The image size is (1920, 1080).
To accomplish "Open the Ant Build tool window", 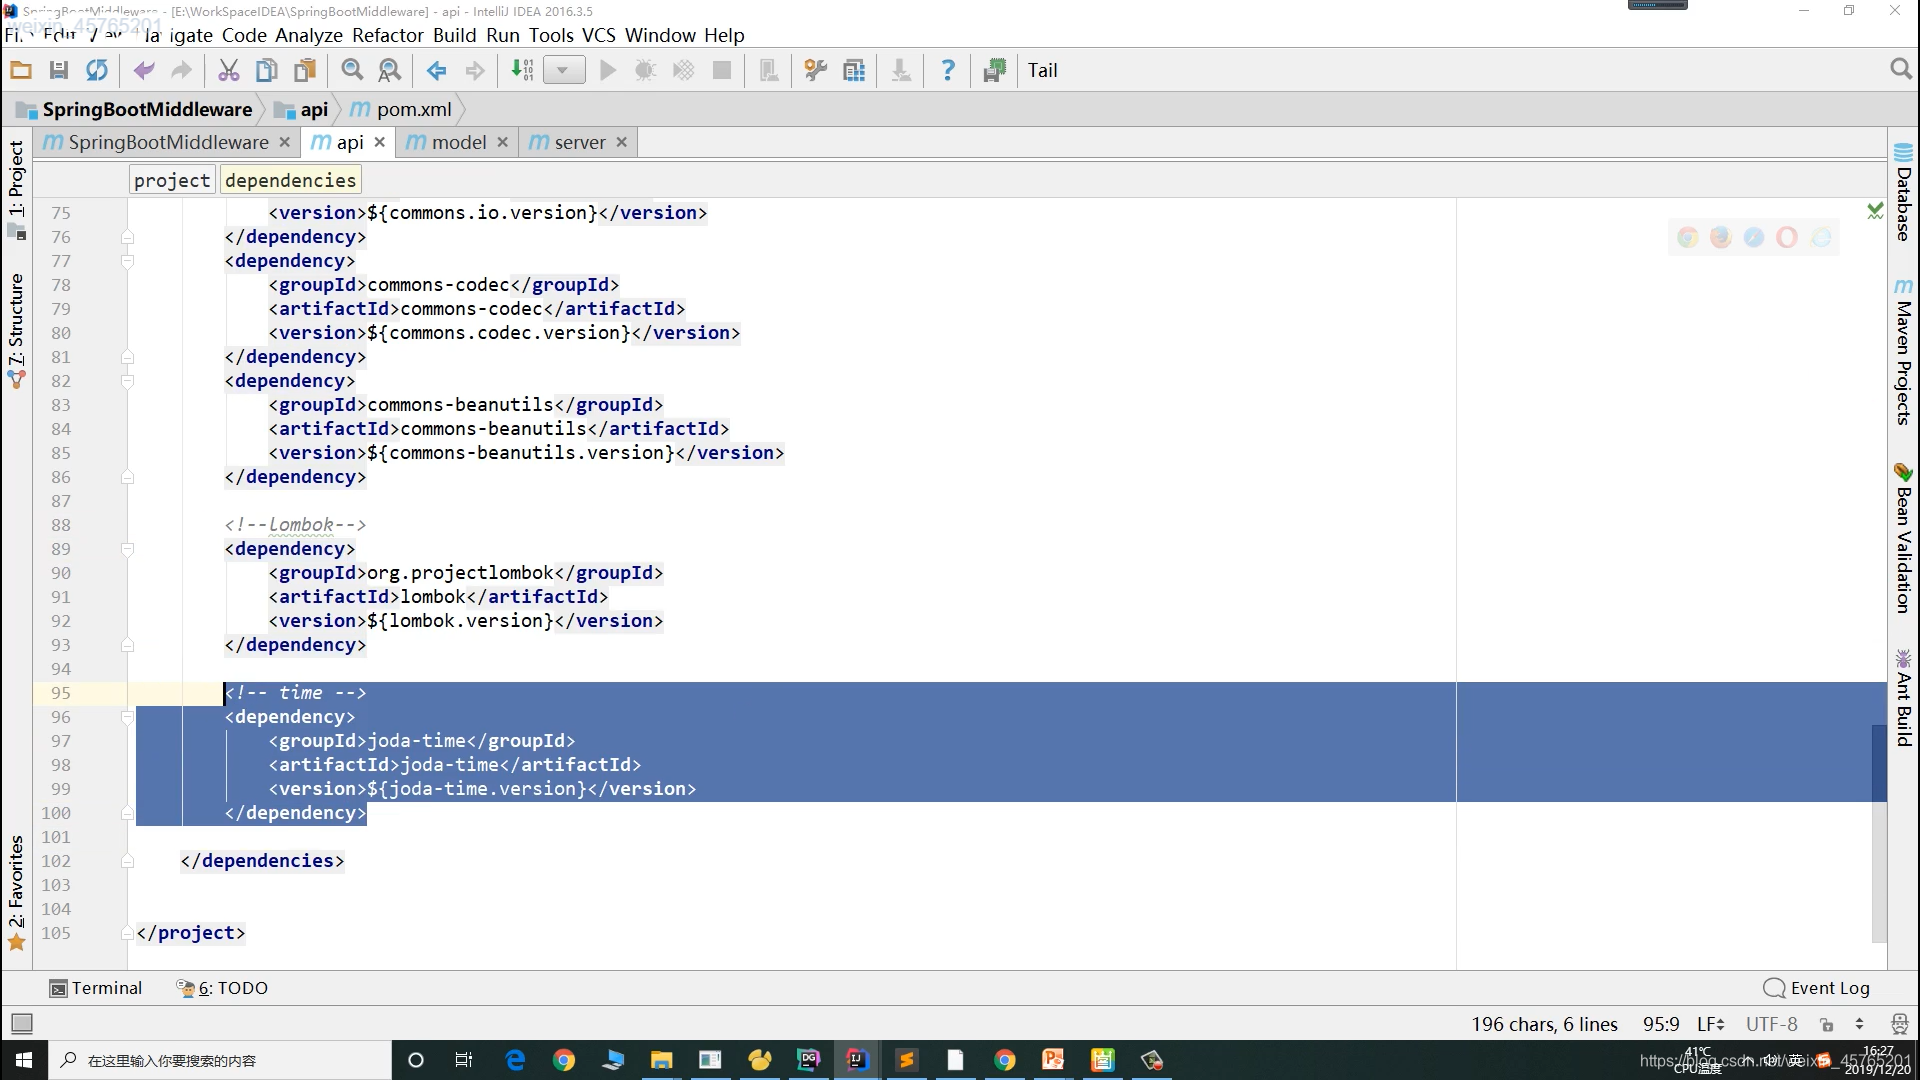I will (x=1904, y=698).
